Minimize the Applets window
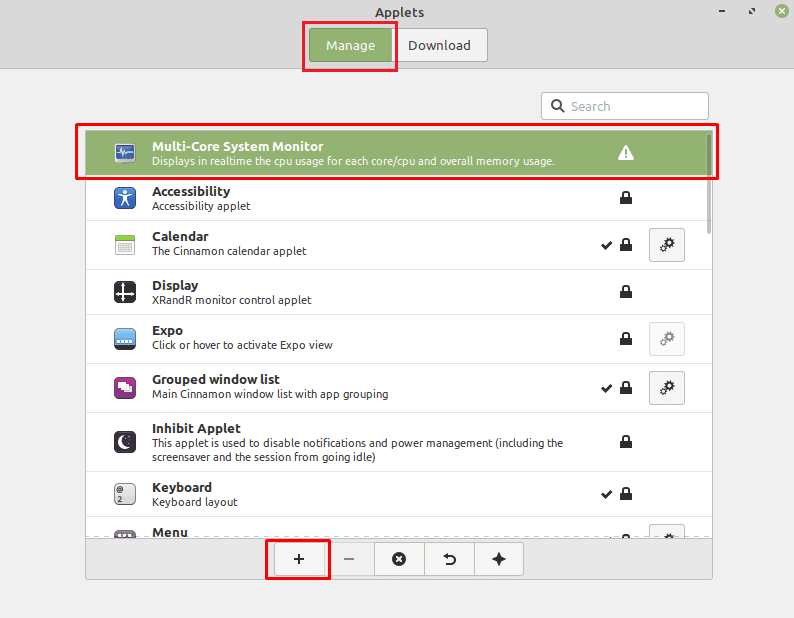The width and height of the screenshot is (794, 618). 722,11
